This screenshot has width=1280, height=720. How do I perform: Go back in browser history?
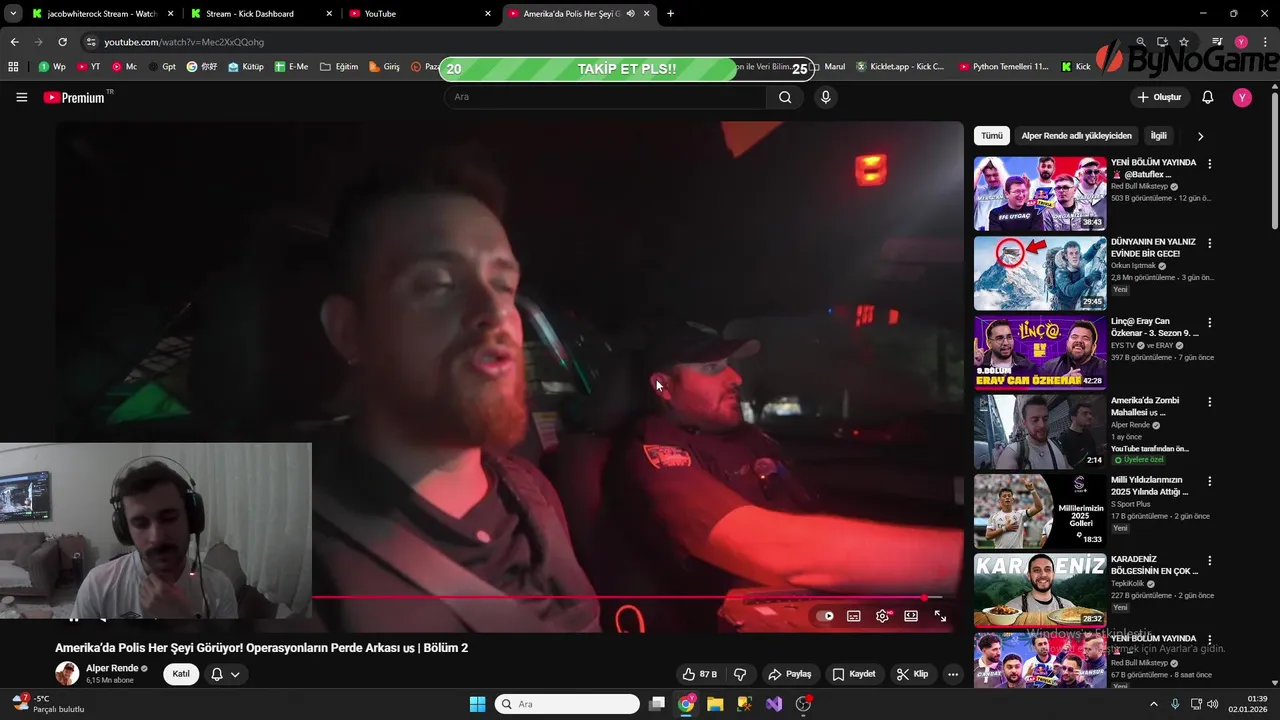14,42
